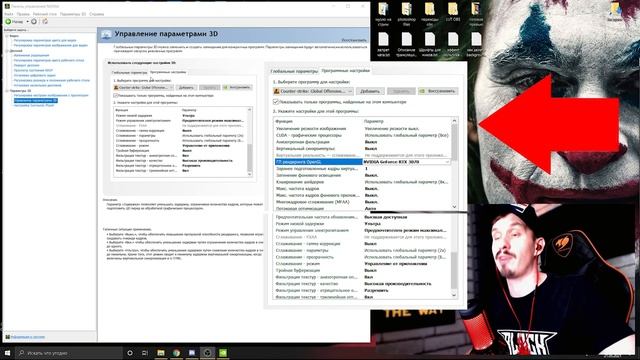Select the Многокадровое сглаживание (MFAA) row
This screenshot has width=640, height=360.
click(363, 202)
